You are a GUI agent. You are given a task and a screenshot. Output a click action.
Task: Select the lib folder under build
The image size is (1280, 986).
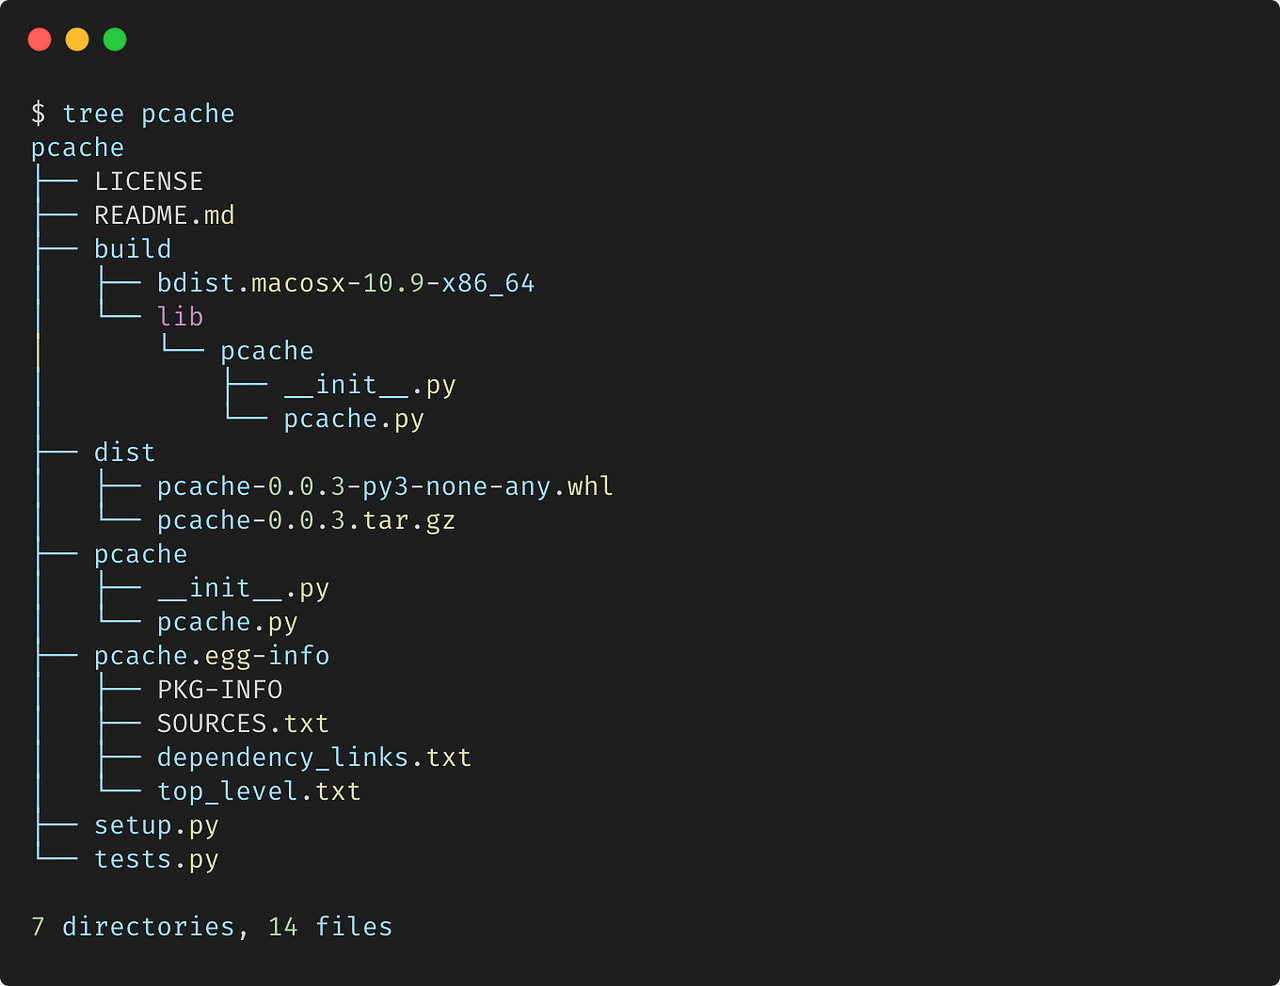click(179, 316)
